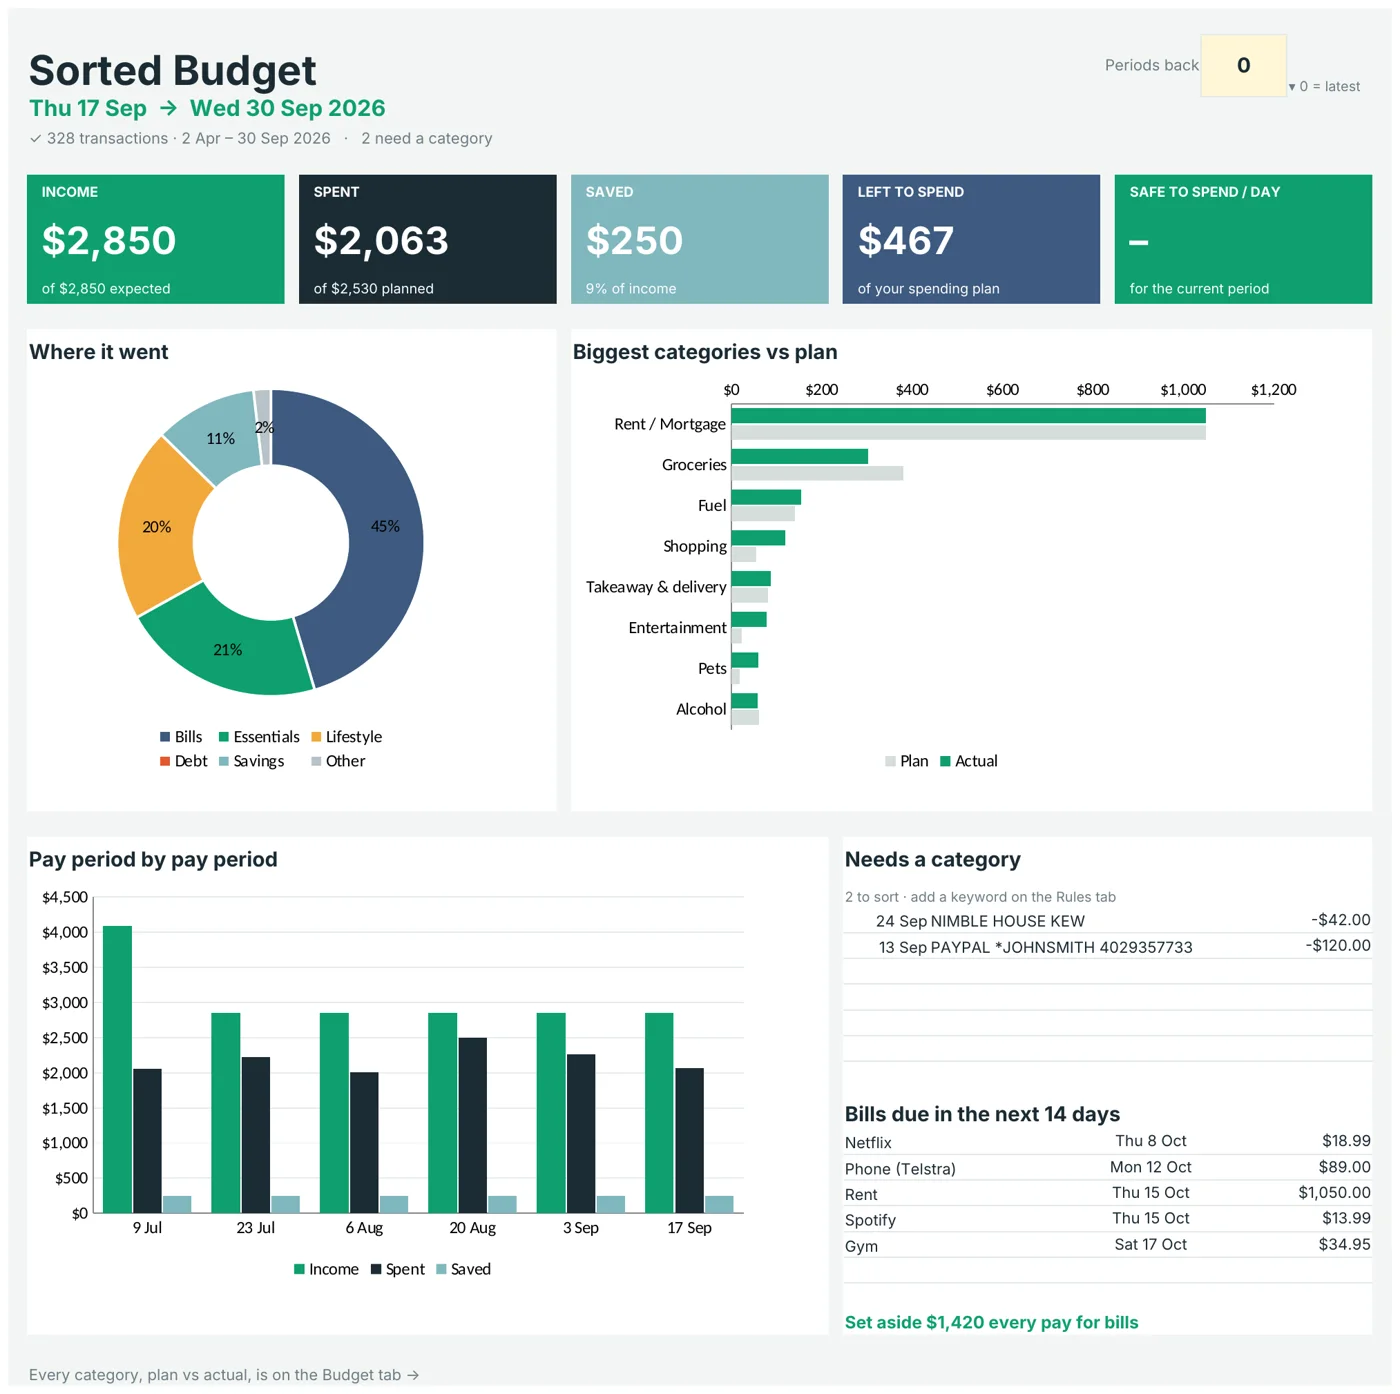Select the 13 Sep PAYPAL *JOHNSMITH transaction

tap(1108, 947)
